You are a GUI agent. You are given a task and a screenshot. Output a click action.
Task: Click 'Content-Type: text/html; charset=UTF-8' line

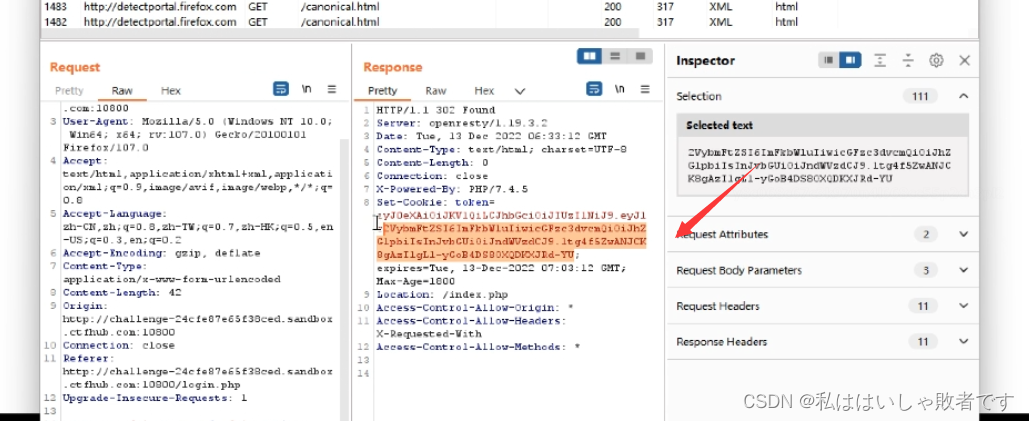pos(502,150)
